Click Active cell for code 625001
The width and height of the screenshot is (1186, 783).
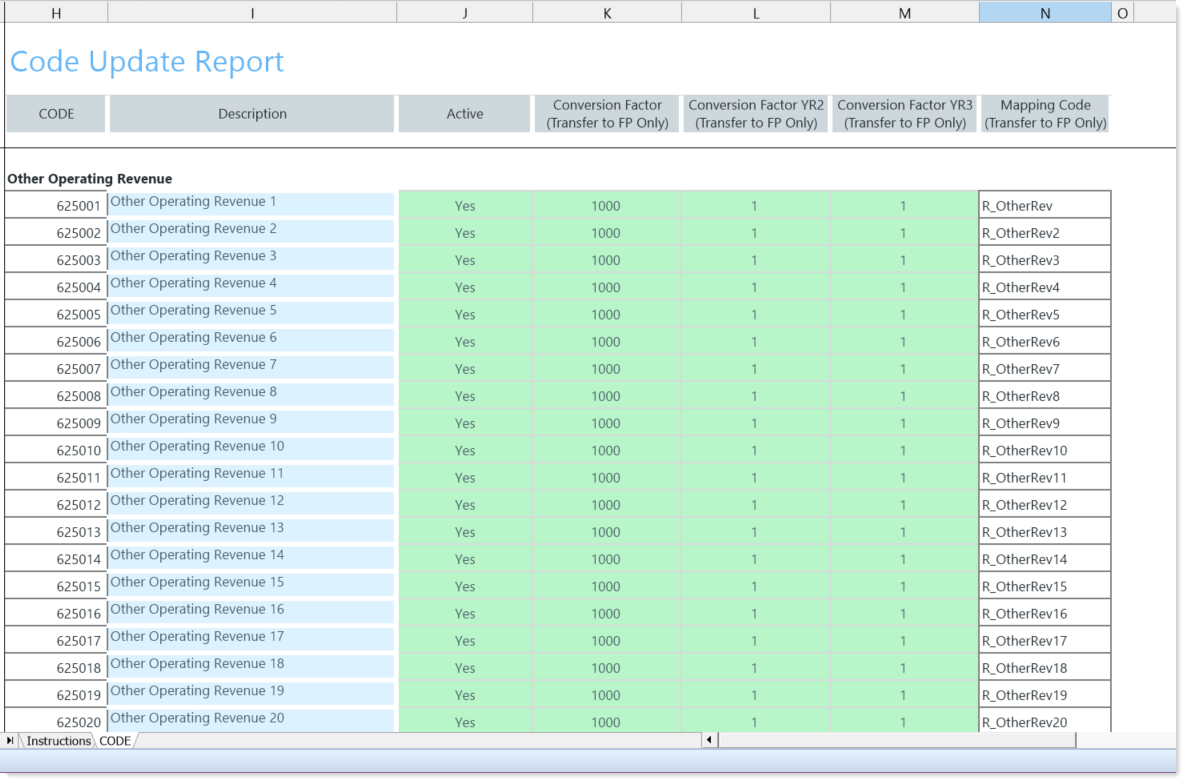pos(465,206)
